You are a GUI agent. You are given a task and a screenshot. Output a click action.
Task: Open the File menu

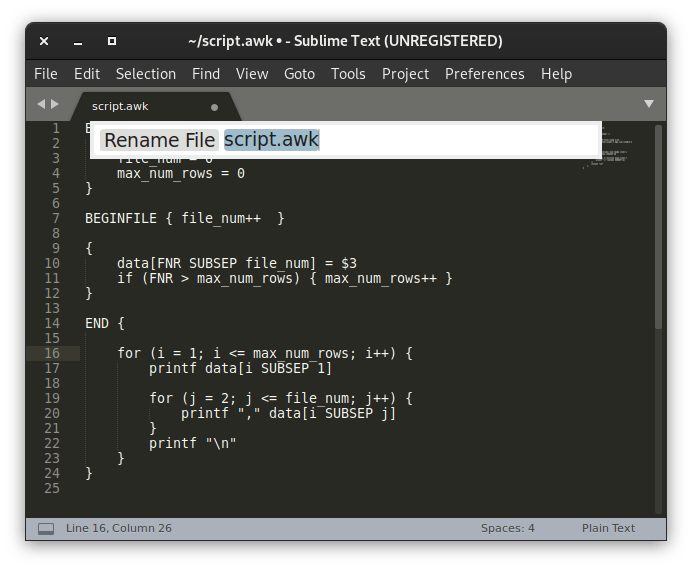pyautogui.click(x=45, y=74)
